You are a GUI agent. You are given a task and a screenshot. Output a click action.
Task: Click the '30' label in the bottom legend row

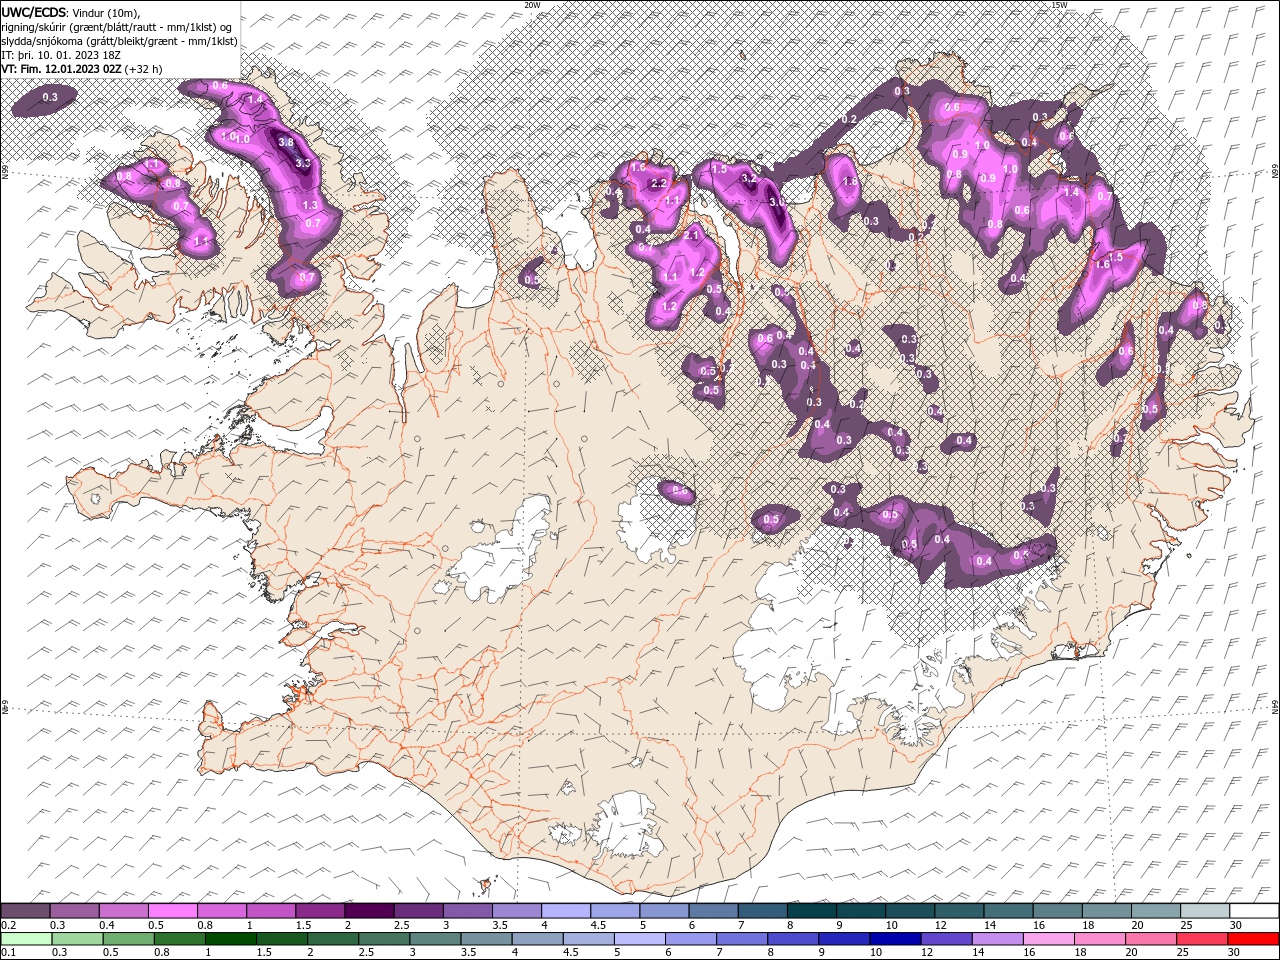[1233, 953]
